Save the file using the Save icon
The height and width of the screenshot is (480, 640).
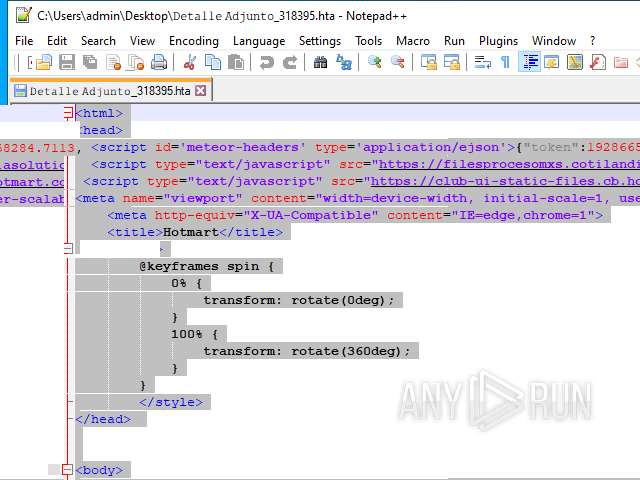(x=67, y=62)
